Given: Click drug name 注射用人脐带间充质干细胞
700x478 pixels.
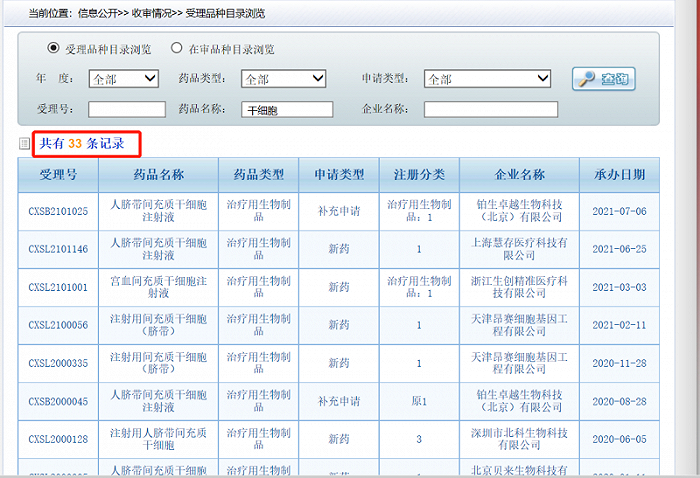Looking at the screenshot, I should [x=158, y=439].
